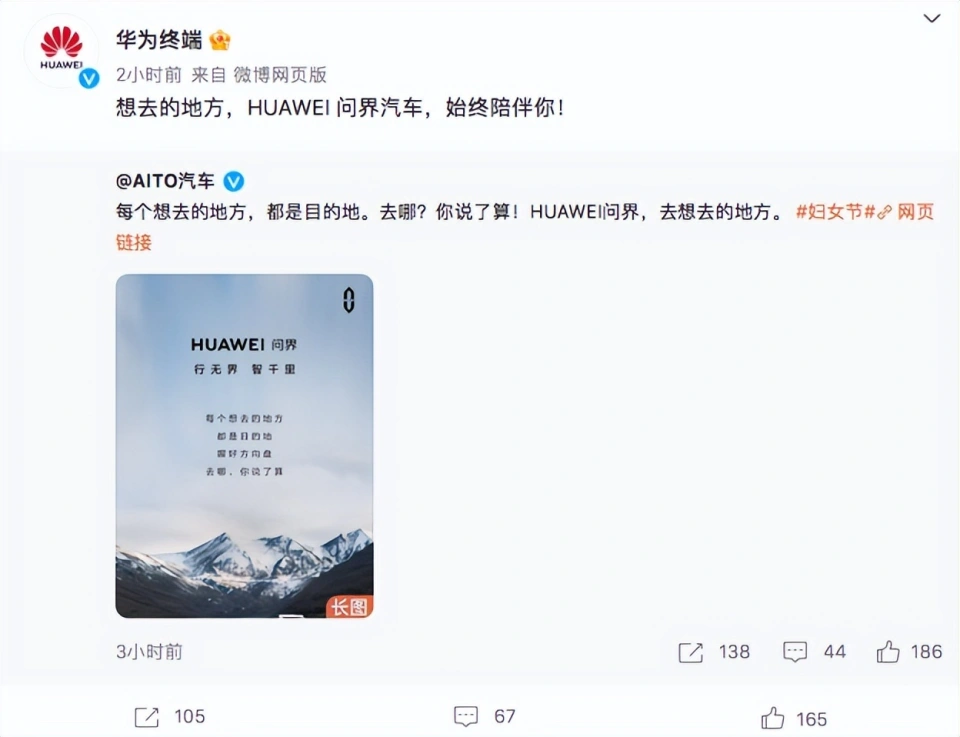This screenshot has height=737, width=960.
Task: Open the Huawei logo profile avatar
Action: (61, 50)
